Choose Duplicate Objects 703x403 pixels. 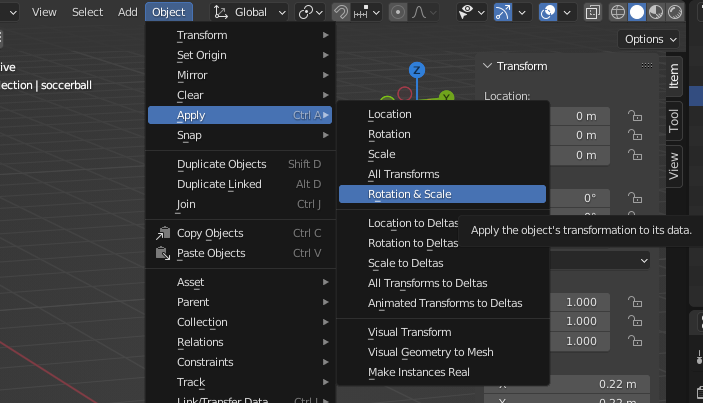pyautogui.click(x=240, y=164)
